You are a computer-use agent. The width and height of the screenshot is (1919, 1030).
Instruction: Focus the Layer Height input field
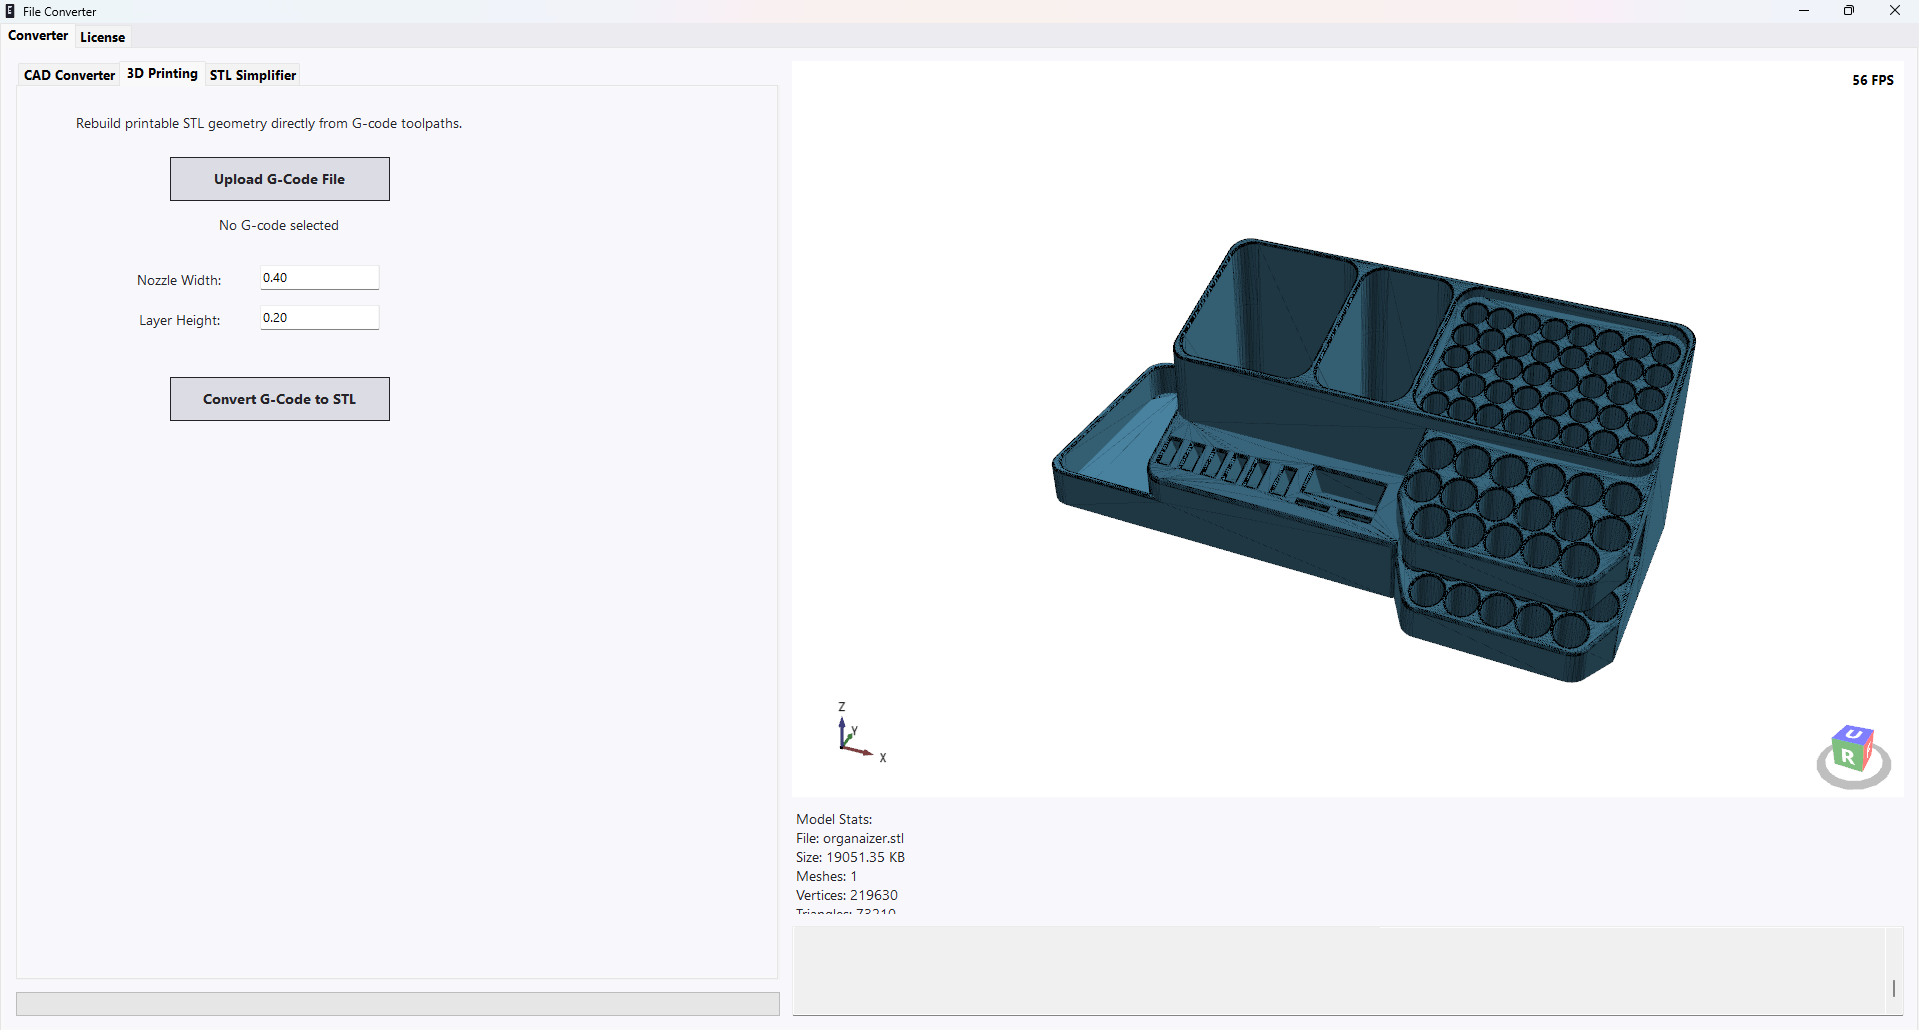click(320, 318)
